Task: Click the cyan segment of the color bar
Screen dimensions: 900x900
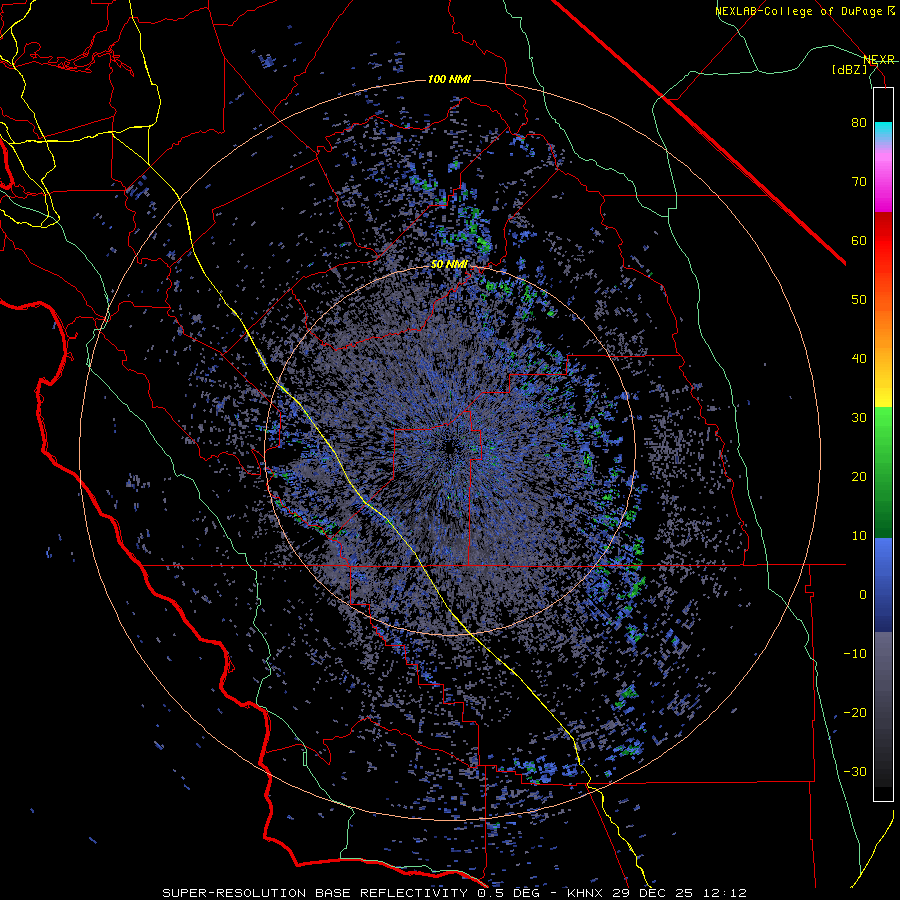Action: click(x=883, y=131)
